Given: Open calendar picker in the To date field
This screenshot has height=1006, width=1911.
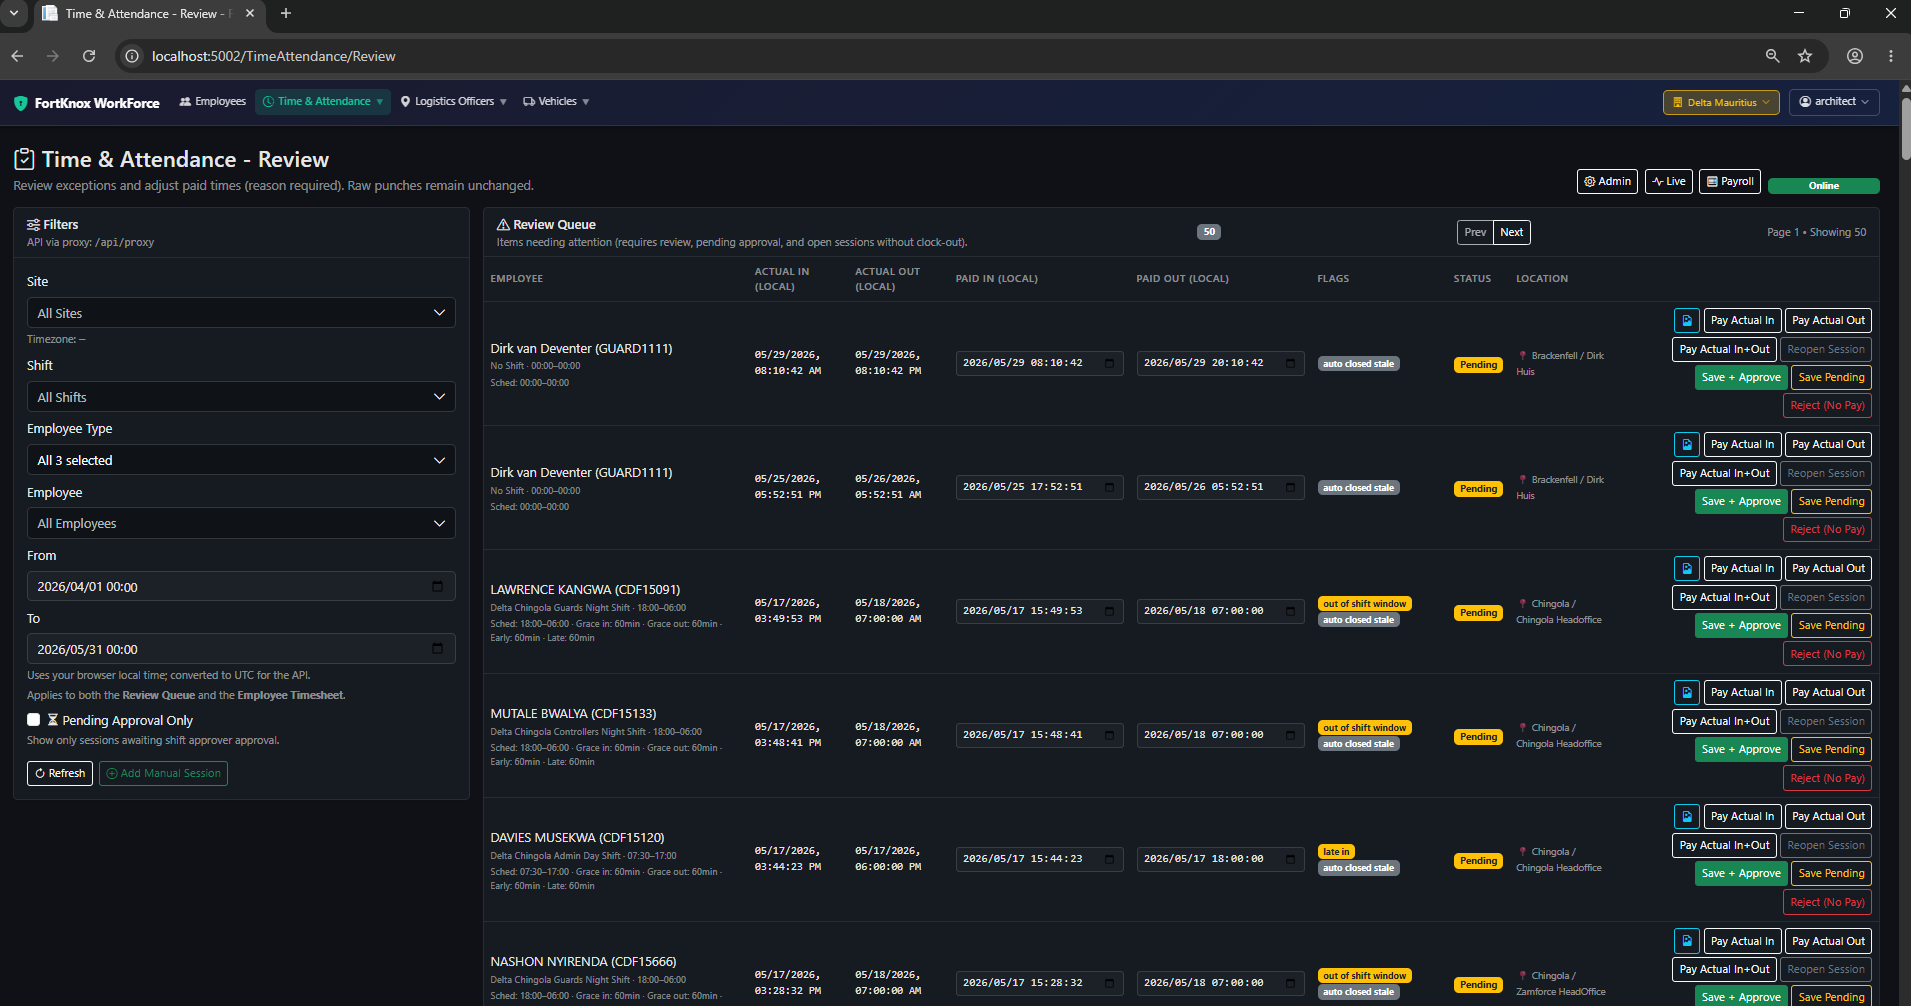Looking at the screenshot, I should click(437, 649).
